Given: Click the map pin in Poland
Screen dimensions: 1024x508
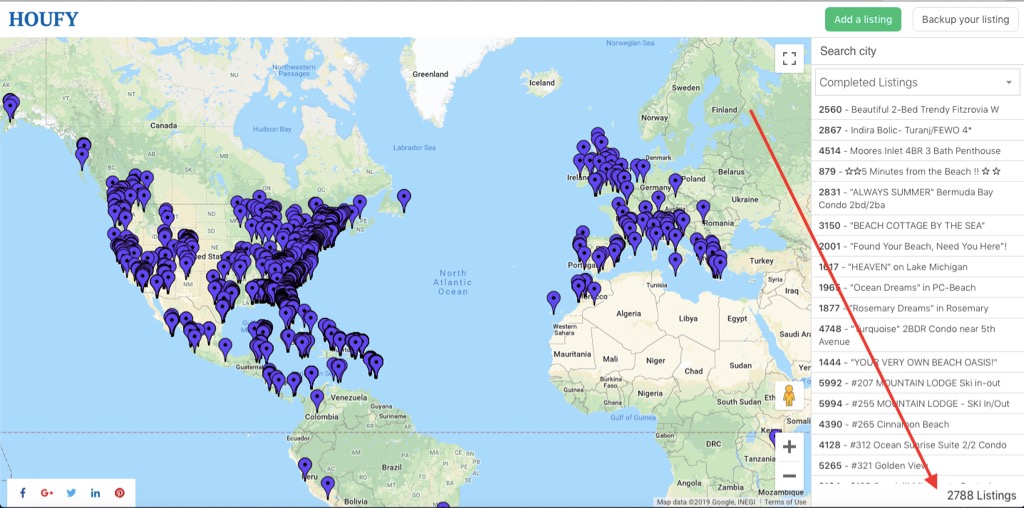Looking at the screenshot, I should pyautogui.click(x=675, y=185).
